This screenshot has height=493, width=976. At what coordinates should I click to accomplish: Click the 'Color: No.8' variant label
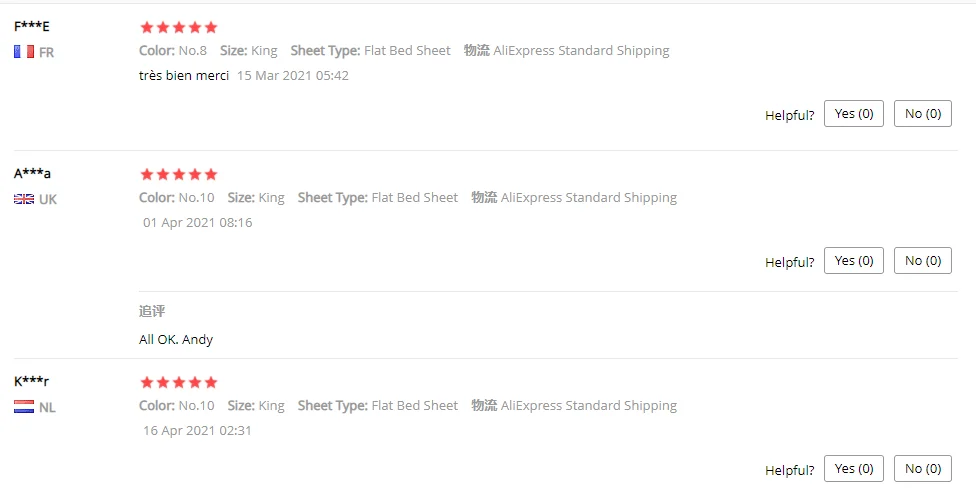pyautogui.click(x=173, y=51)
